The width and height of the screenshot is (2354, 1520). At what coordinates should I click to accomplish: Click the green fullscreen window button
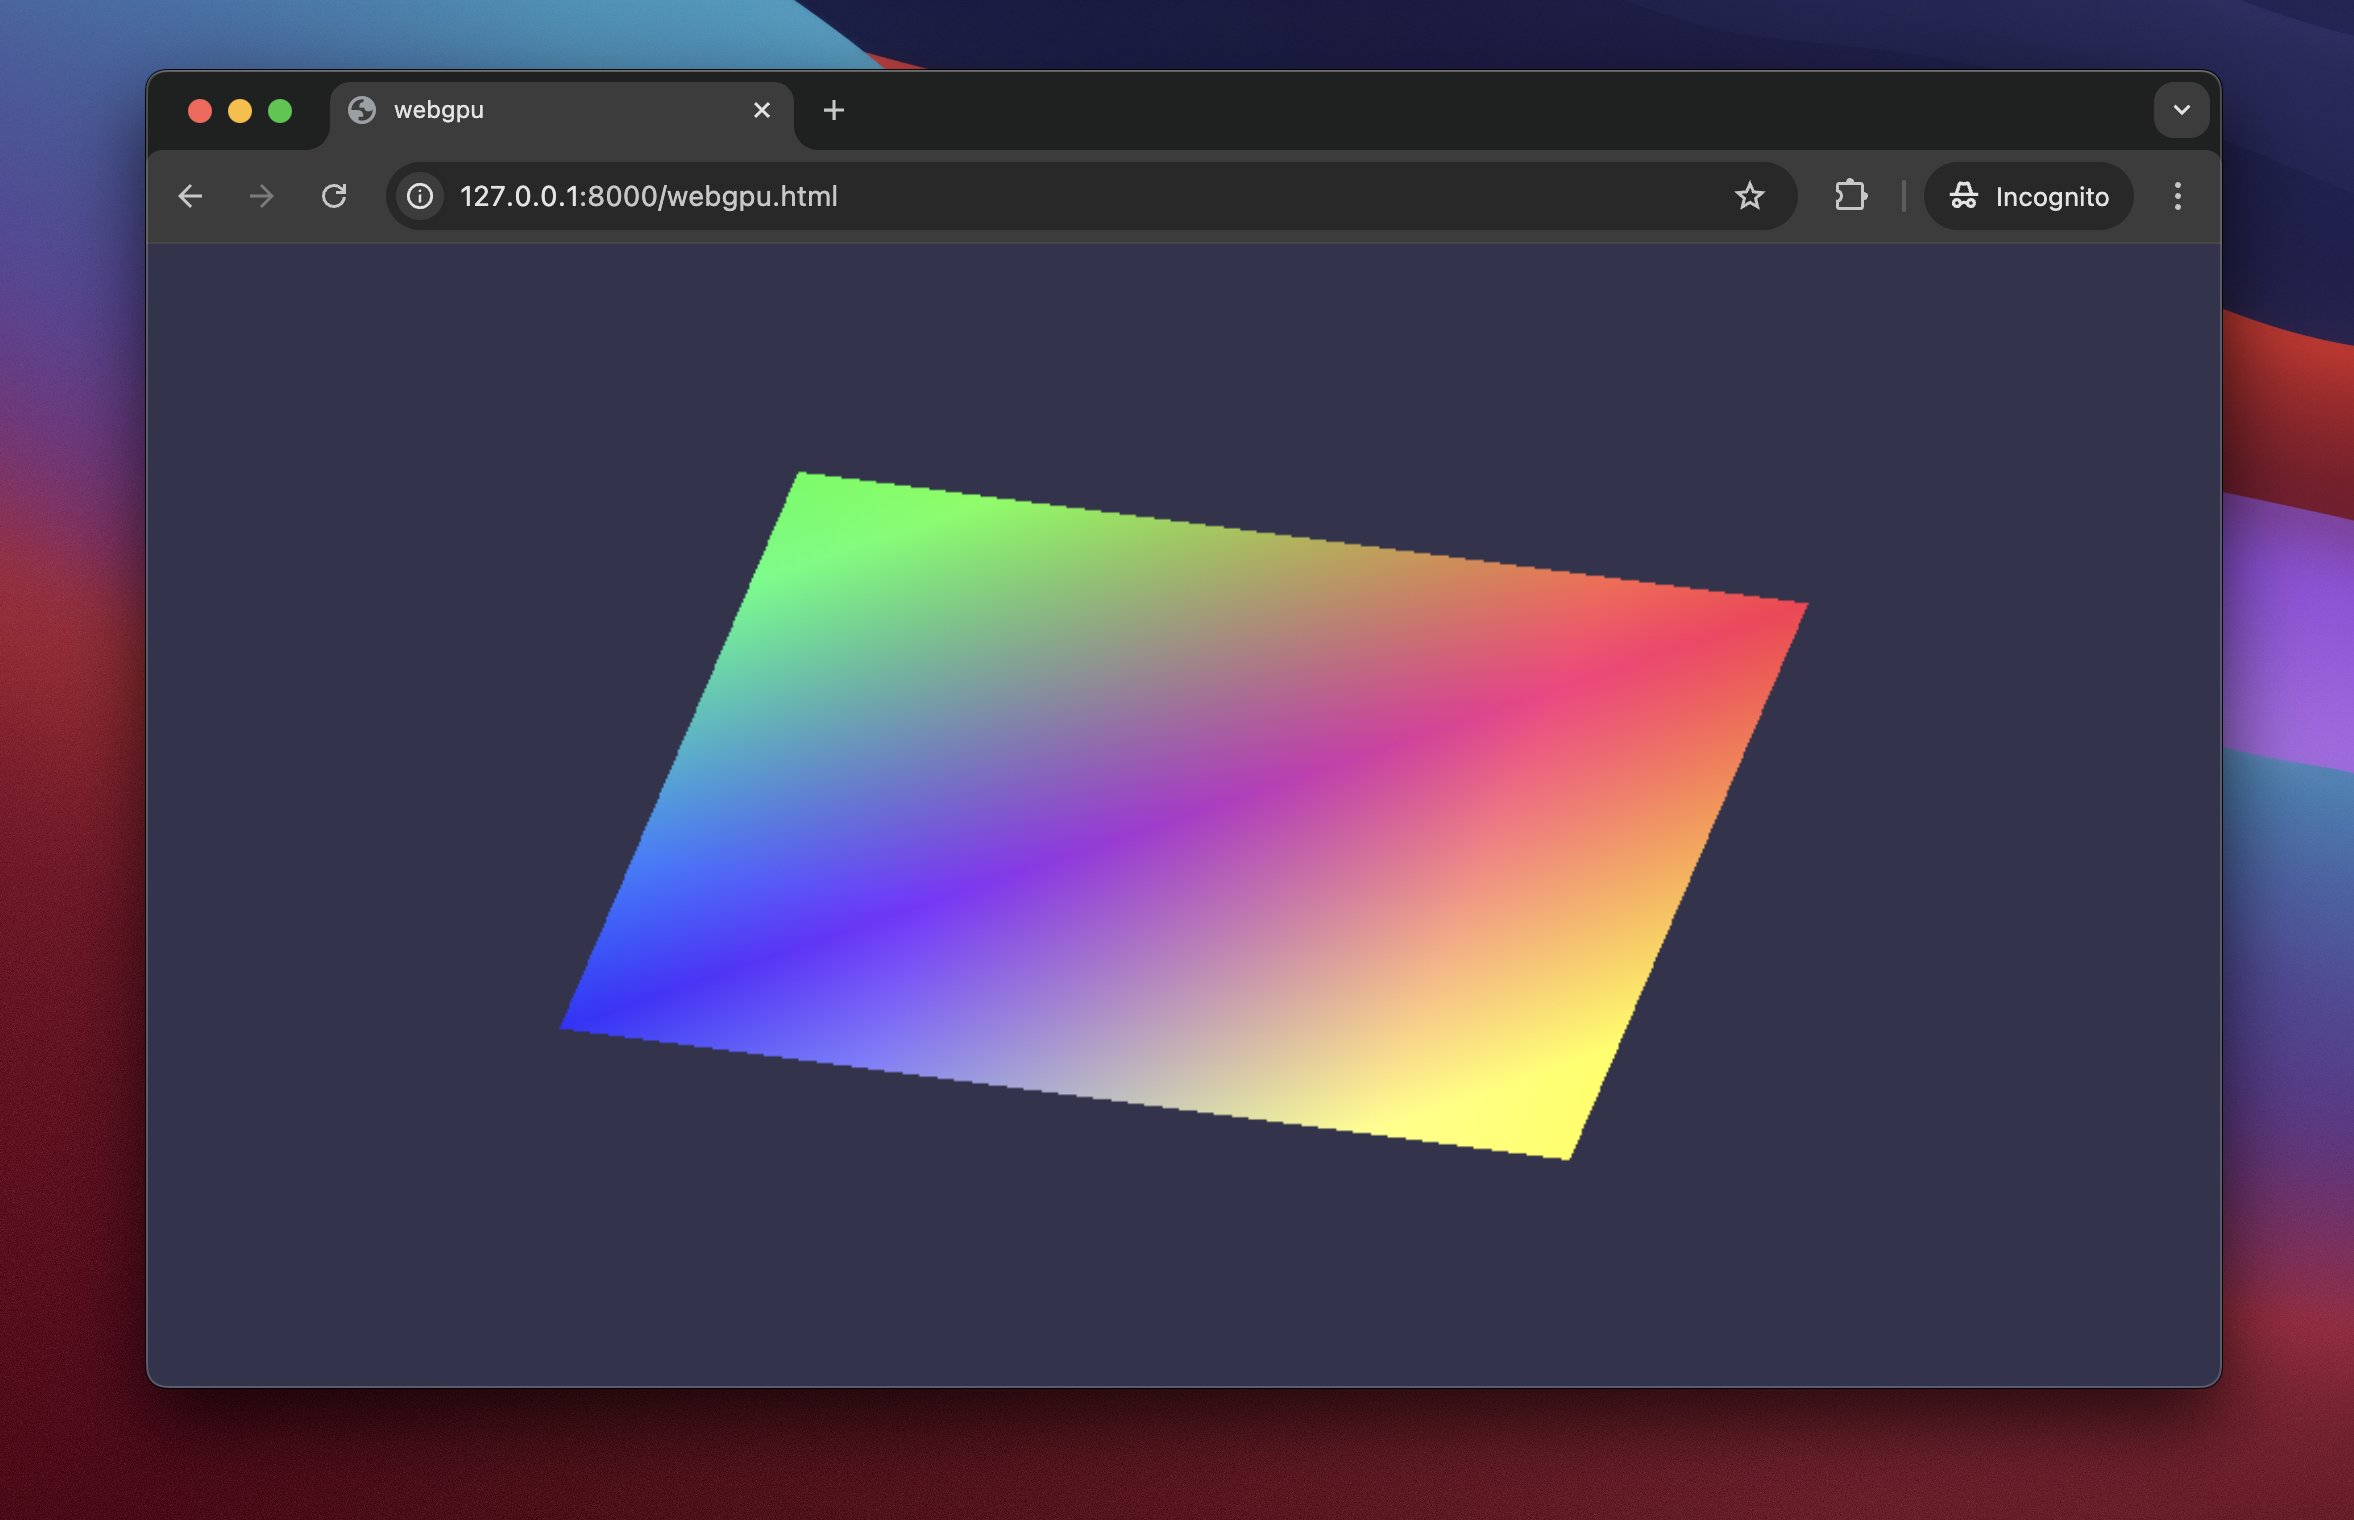tap(280, 110)
